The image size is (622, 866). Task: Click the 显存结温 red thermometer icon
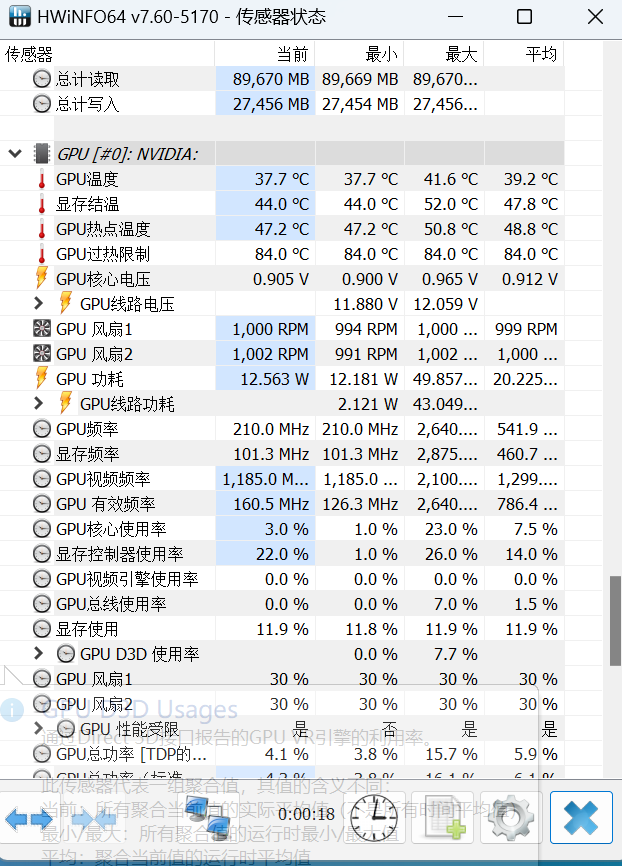point(42,203)
